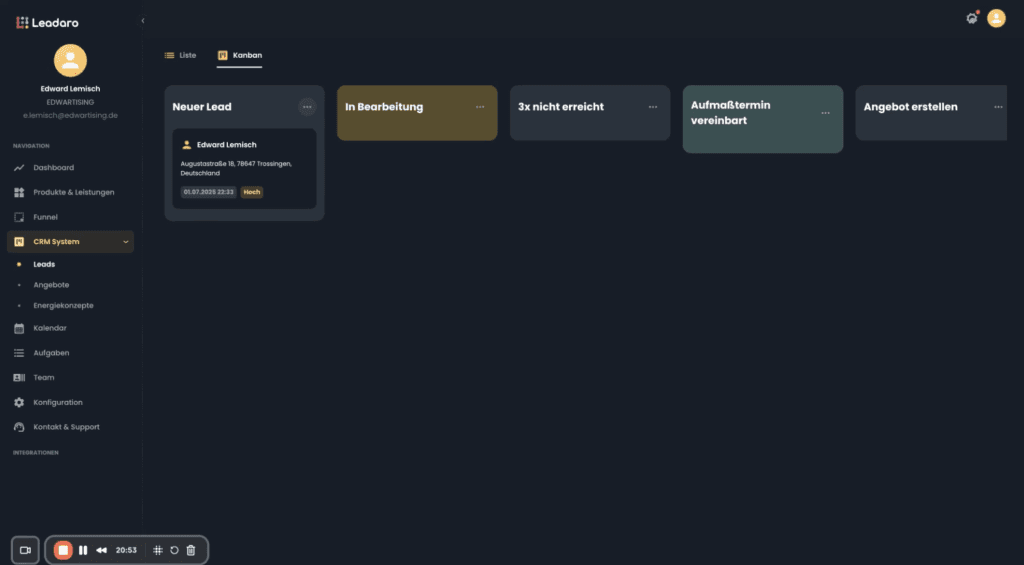Pause the screen recording
Screen dimensions: 1024x565
(x=83, y=551)
